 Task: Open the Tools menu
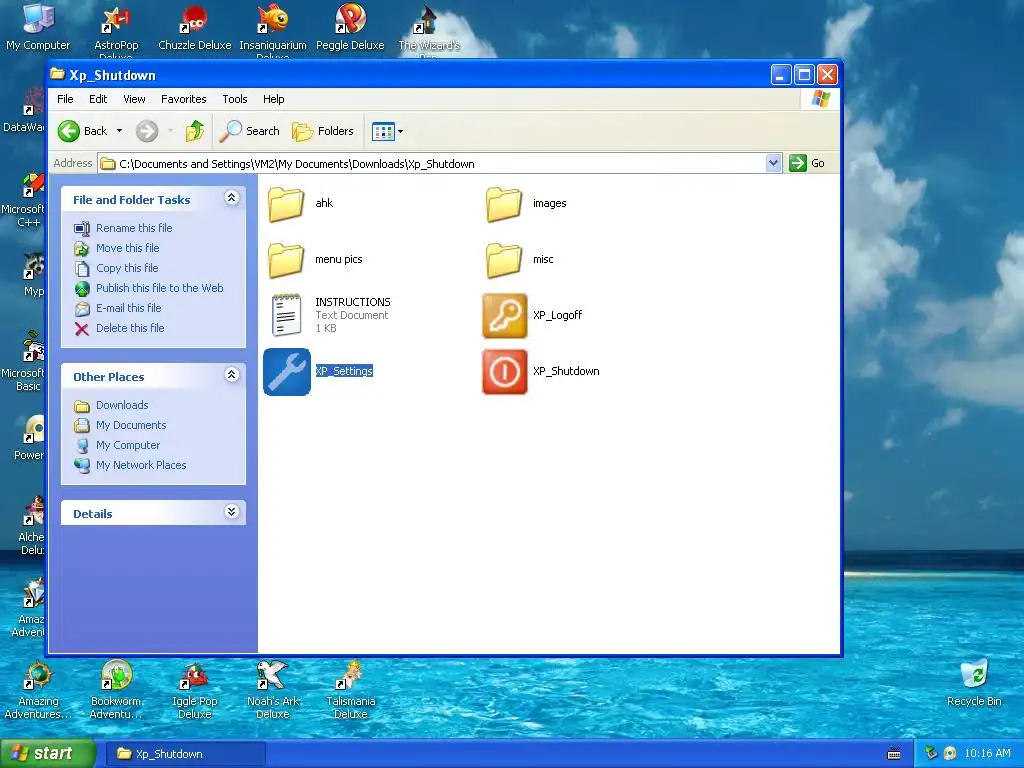pyautogui.click(x=234, y=99)
